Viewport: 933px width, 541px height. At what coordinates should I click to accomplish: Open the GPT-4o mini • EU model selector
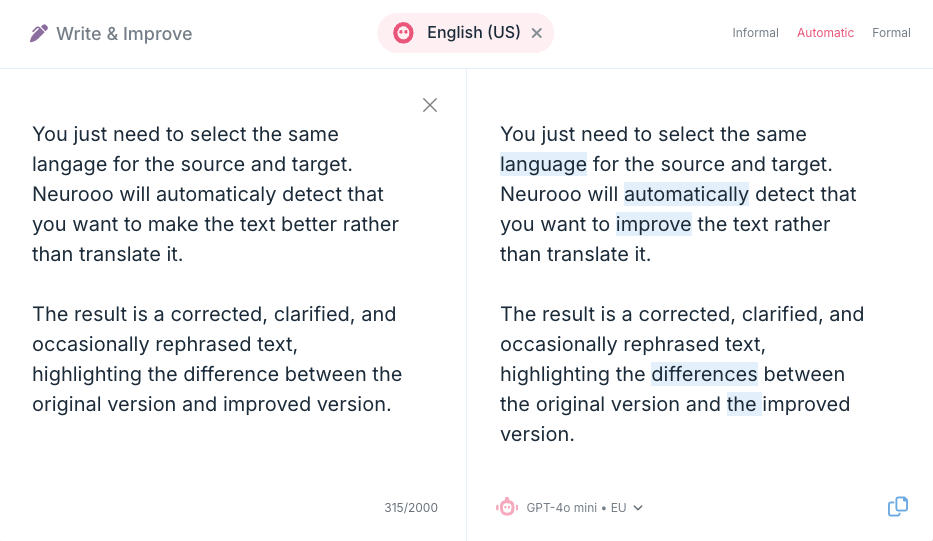point(569,508)
